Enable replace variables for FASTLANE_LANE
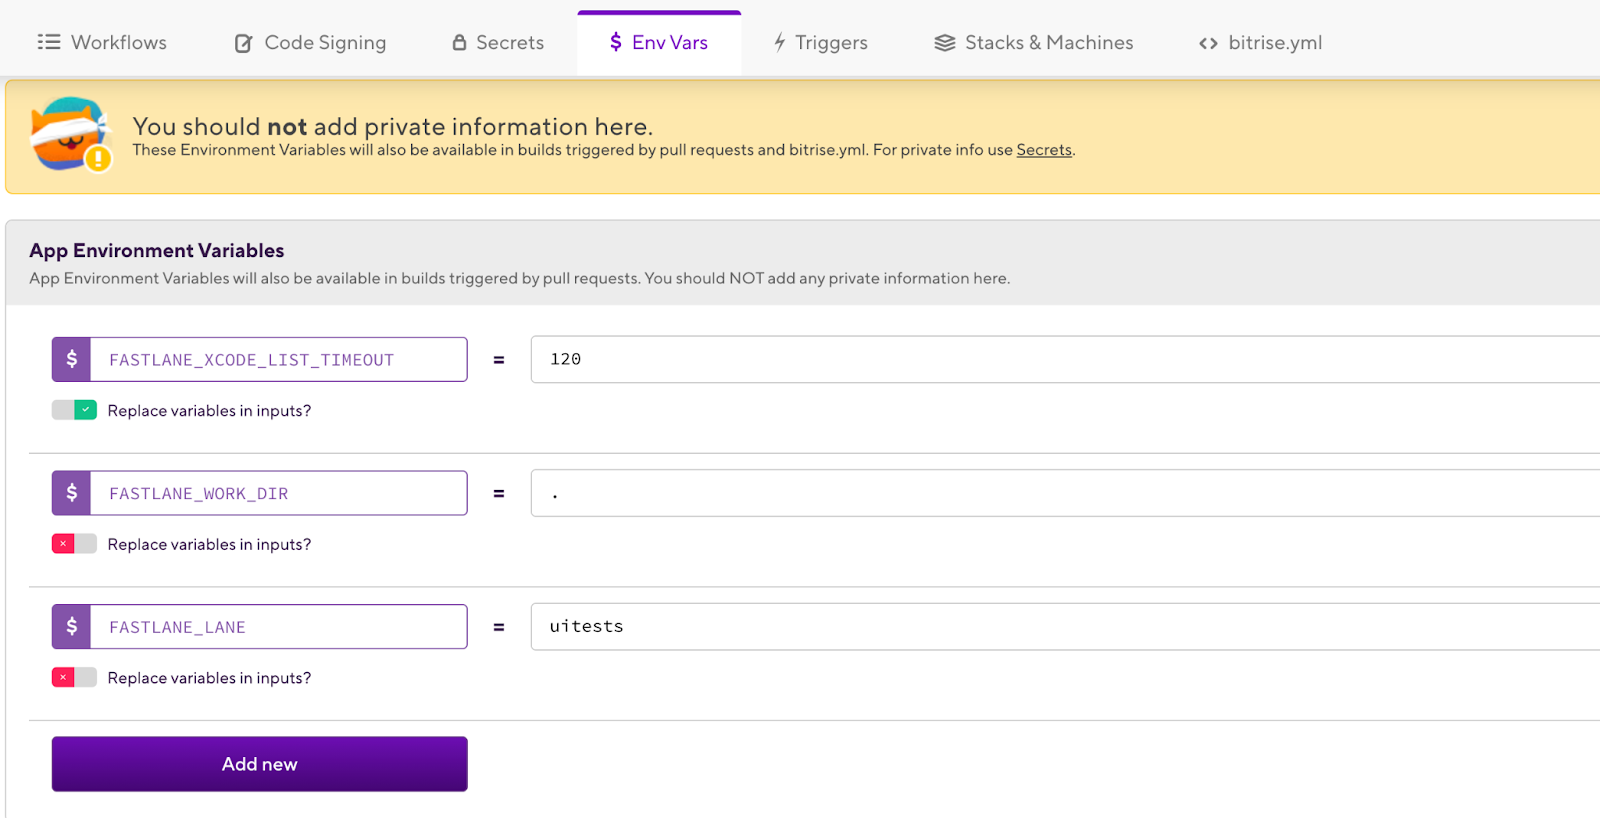This screenshot has height=818, width=1600. tap(75, 678)
